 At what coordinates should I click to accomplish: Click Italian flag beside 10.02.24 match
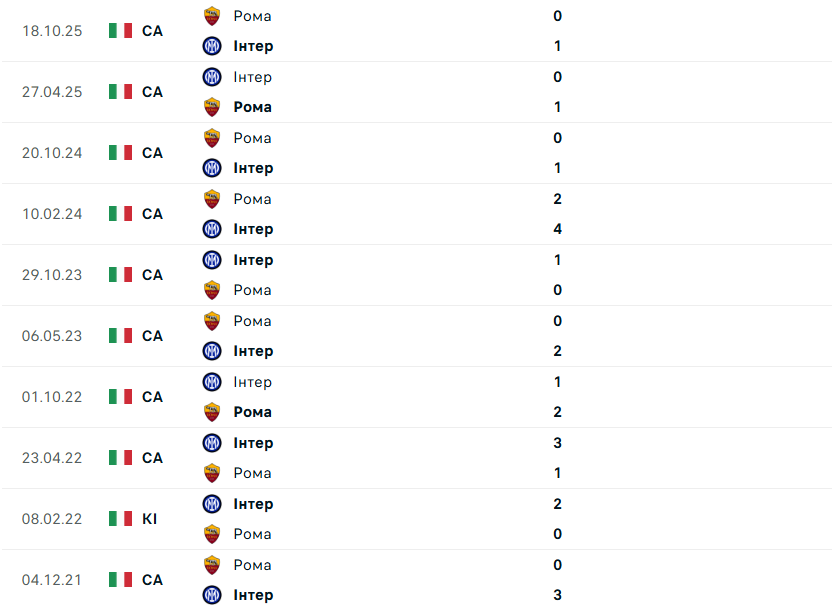point(121,214)
